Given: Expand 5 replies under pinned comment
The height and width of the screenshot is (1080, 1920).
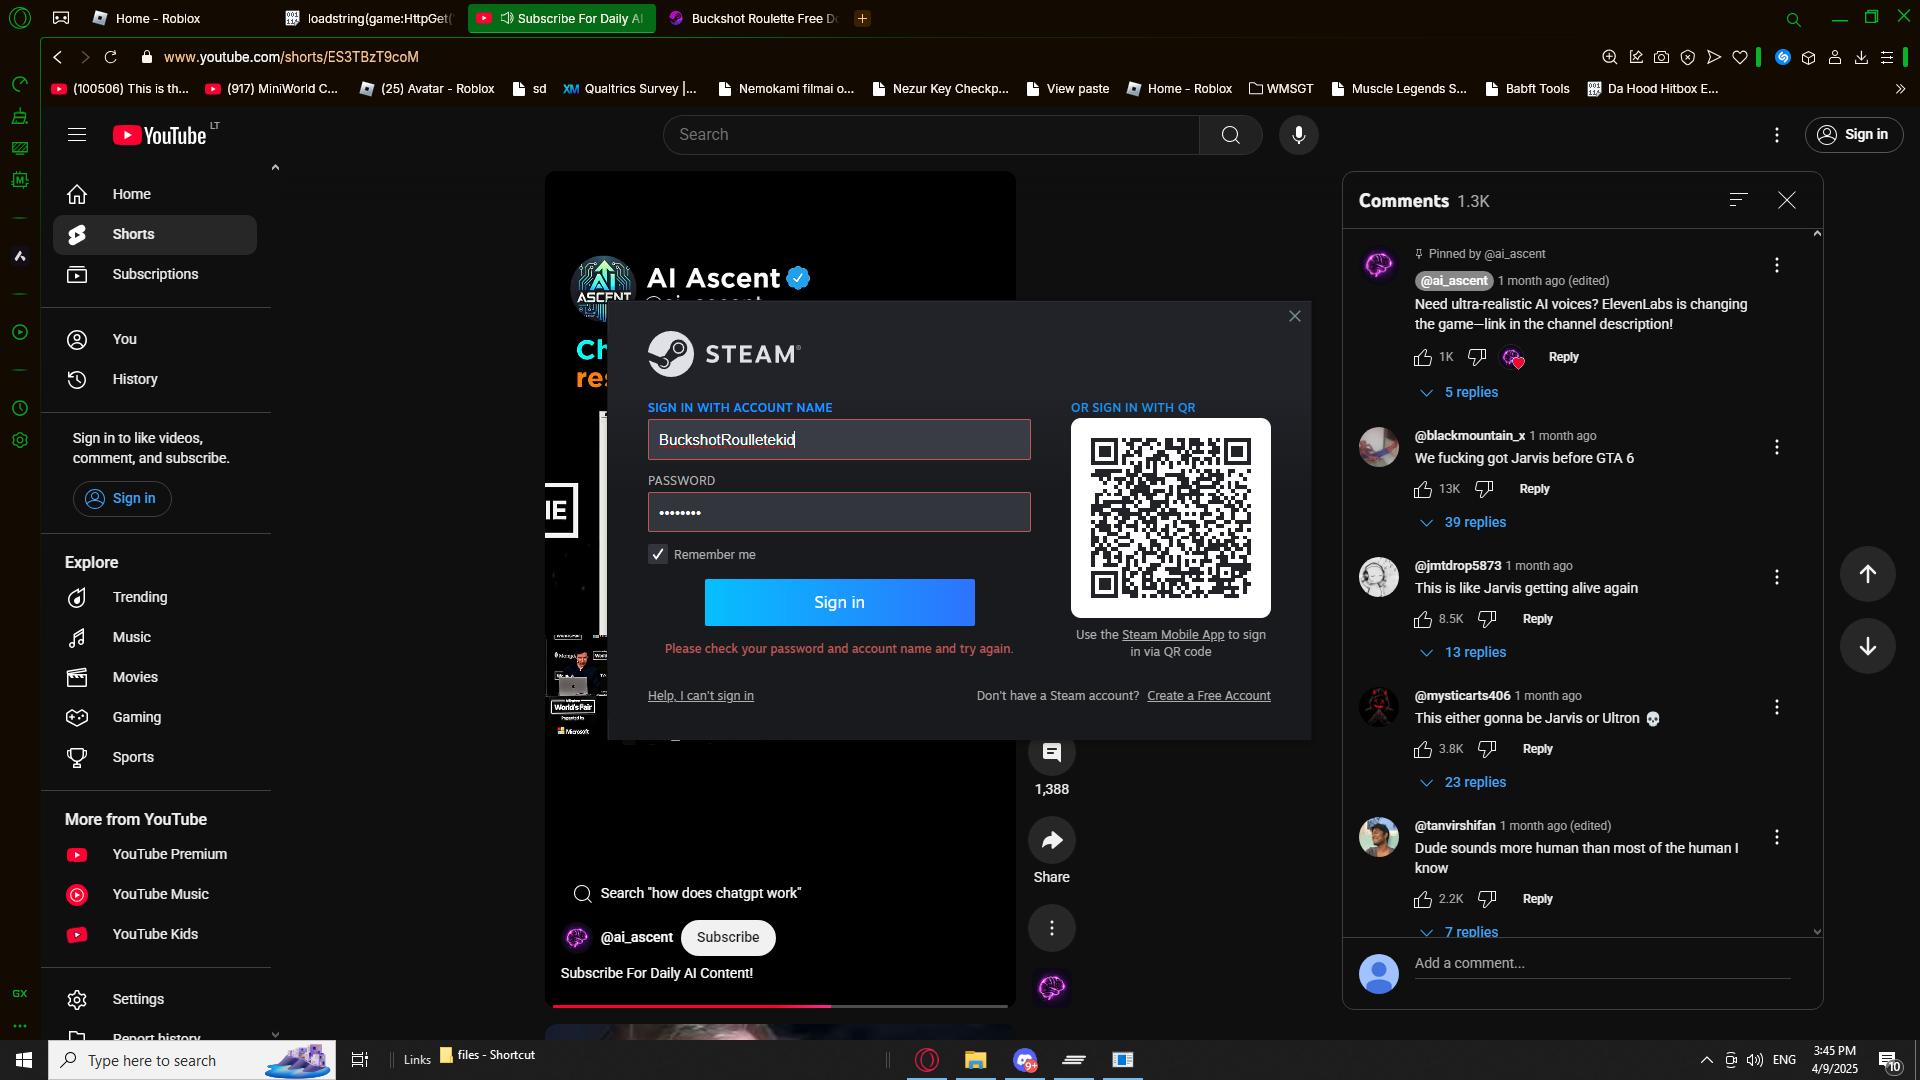Looking at the screenshot, I should point(1459,392).
